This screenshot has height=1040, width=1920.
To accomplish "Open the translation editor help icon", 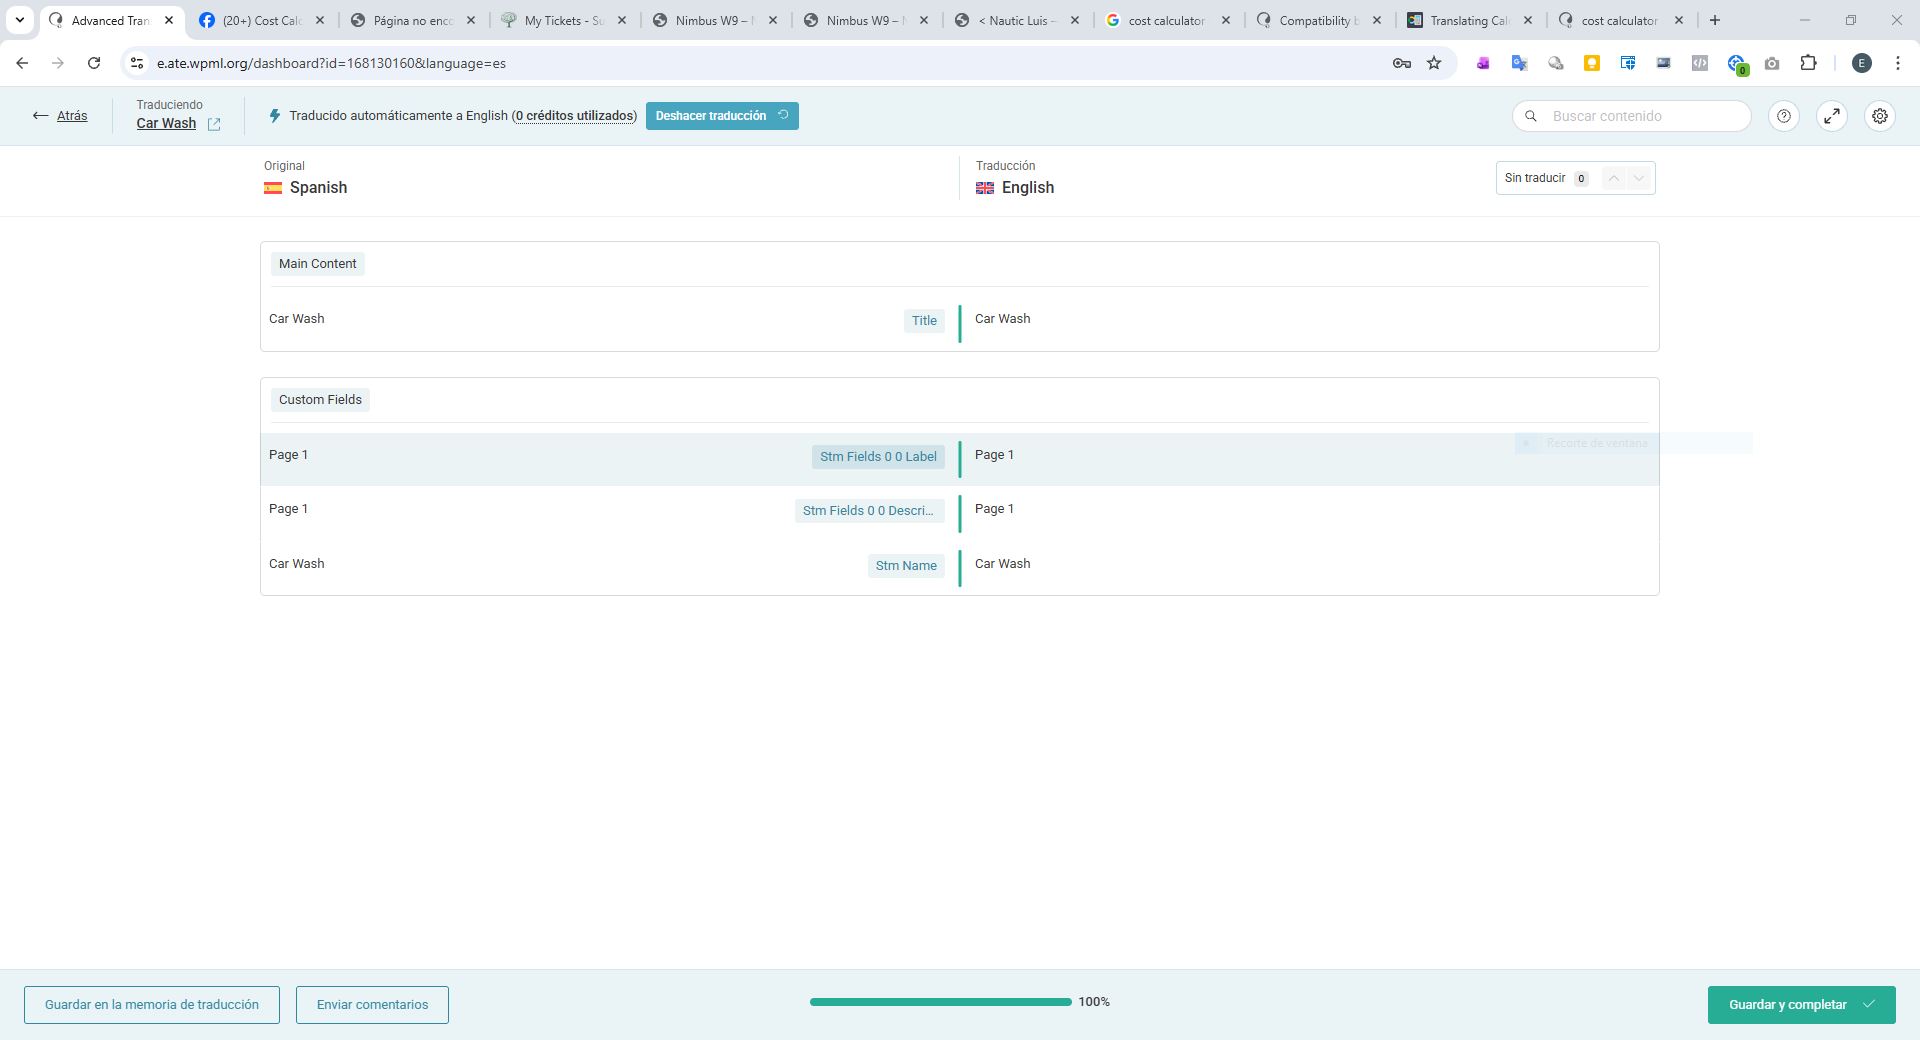I will click(1784, 116).
